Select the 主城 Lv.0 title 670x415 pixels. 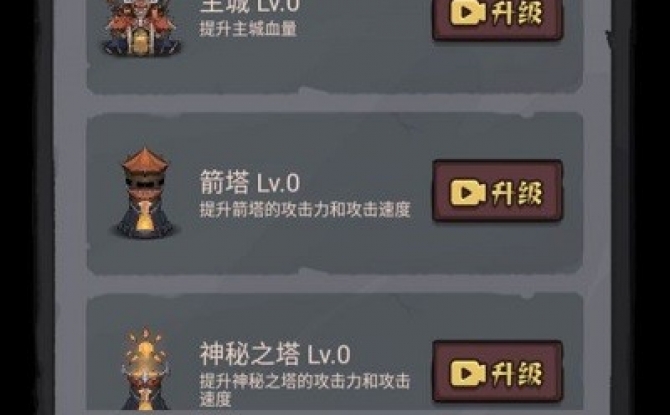pos(250,6)
